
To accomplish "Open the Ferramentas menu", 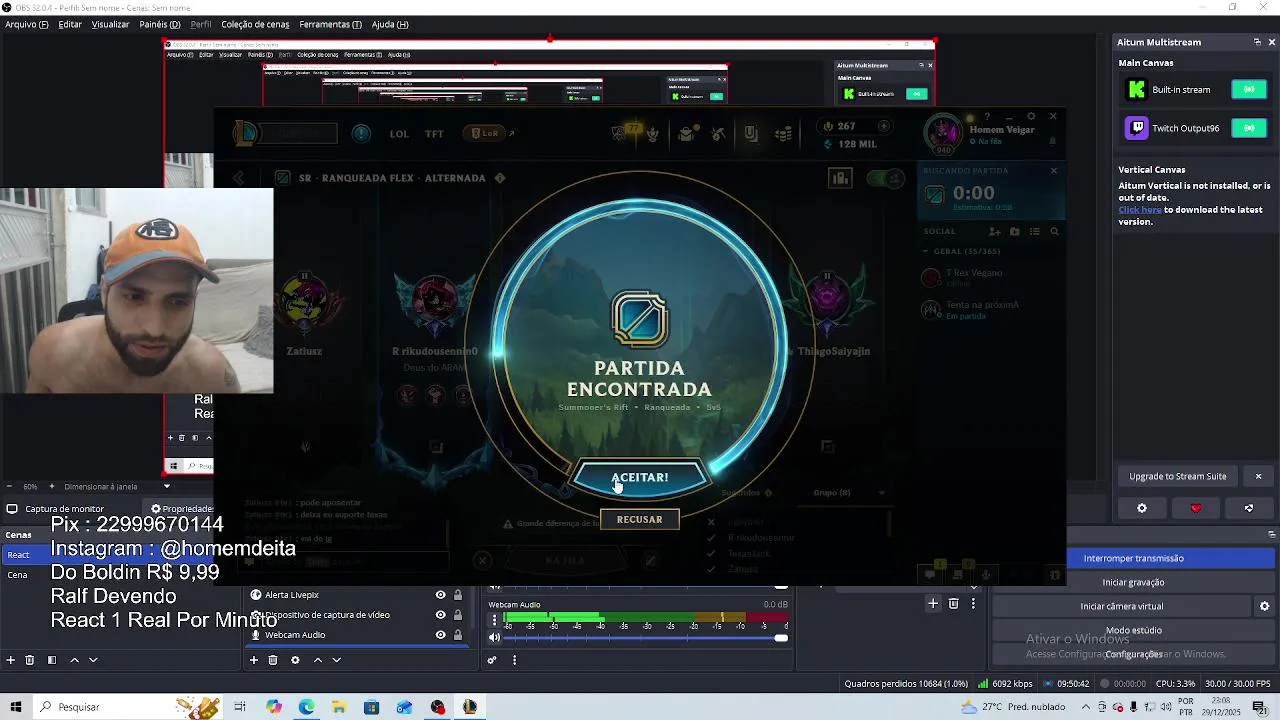I will (330, 24).
